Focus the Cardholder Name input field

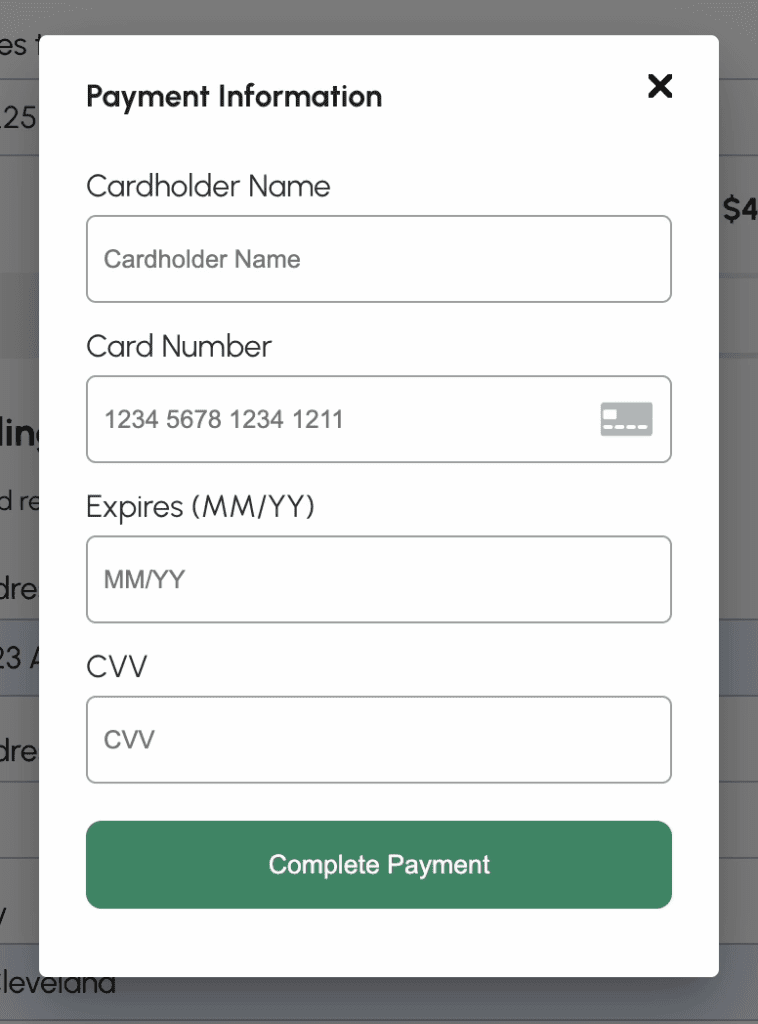[378, 259]
